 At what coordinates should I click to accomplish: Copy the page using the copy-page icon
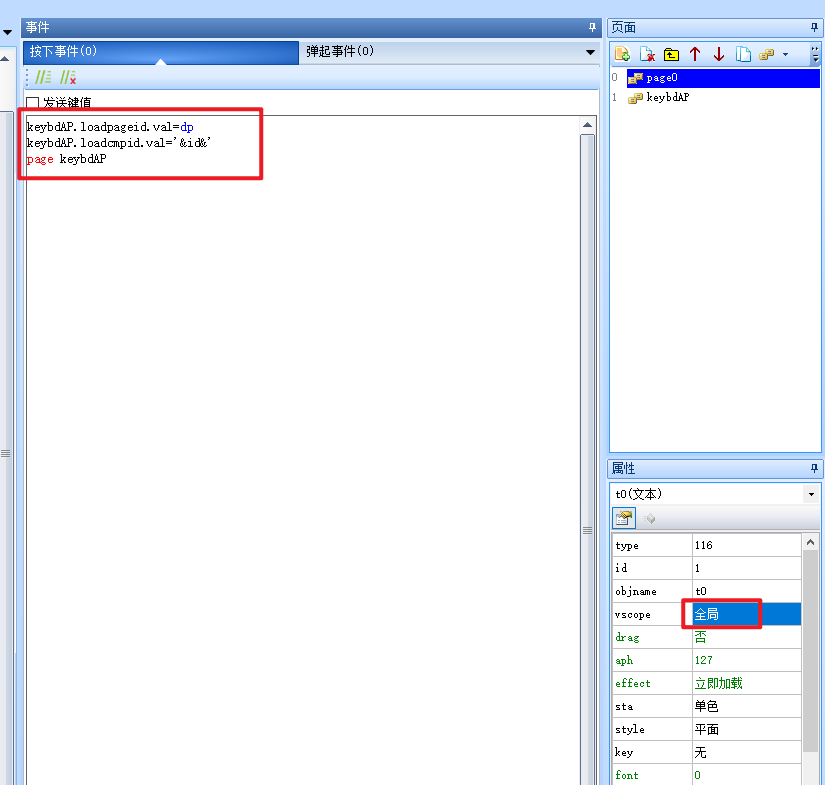pos(743,54)
